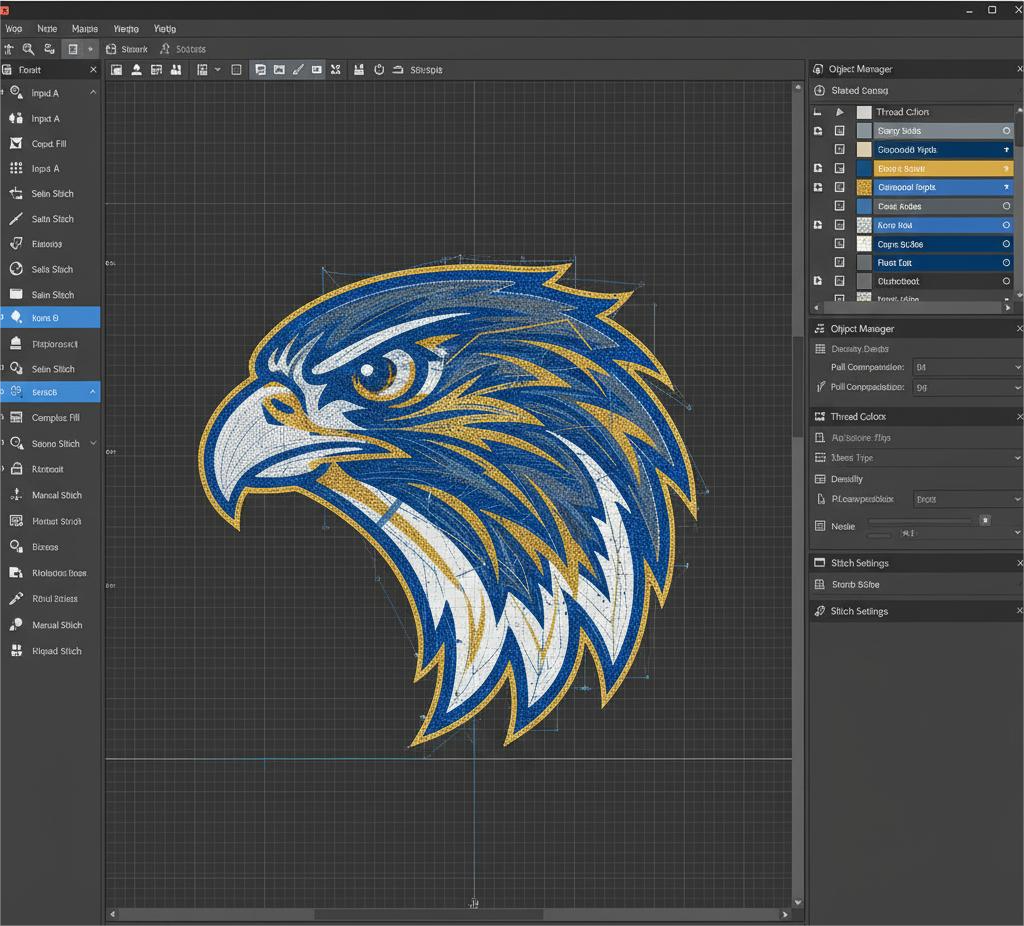This screenshot has width=1024, height=926.
Task: Select the Copd Fill tool icon
Action: coord(16,143)
